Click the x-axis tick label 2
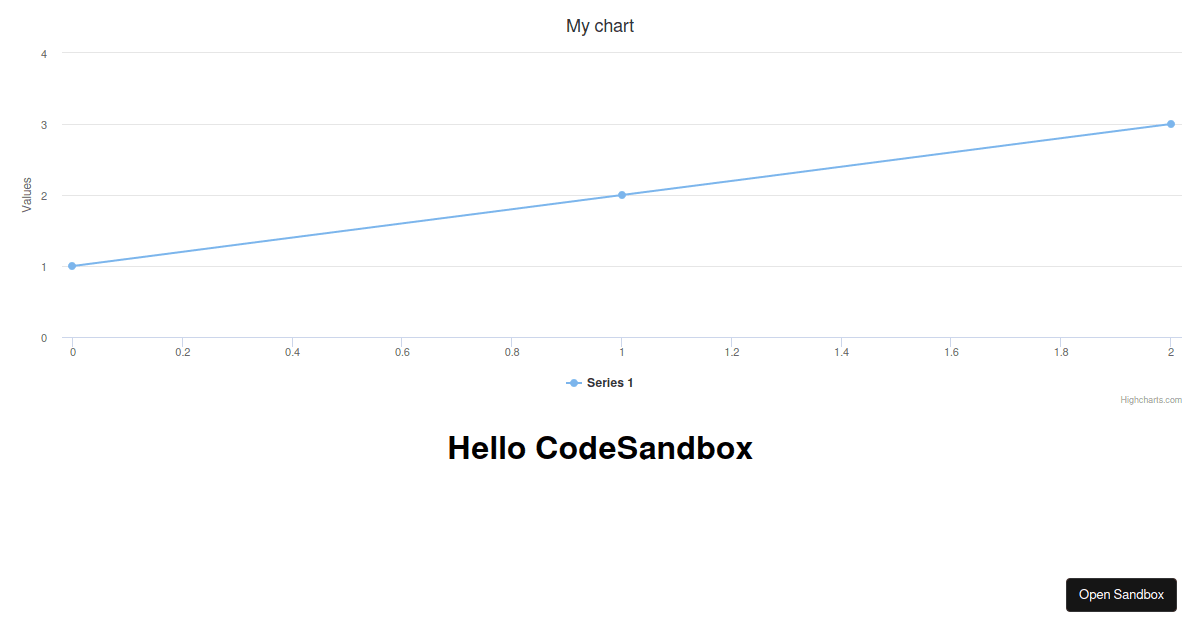The height and width of the screenshot is (630, 1200). pos(1171,352)
